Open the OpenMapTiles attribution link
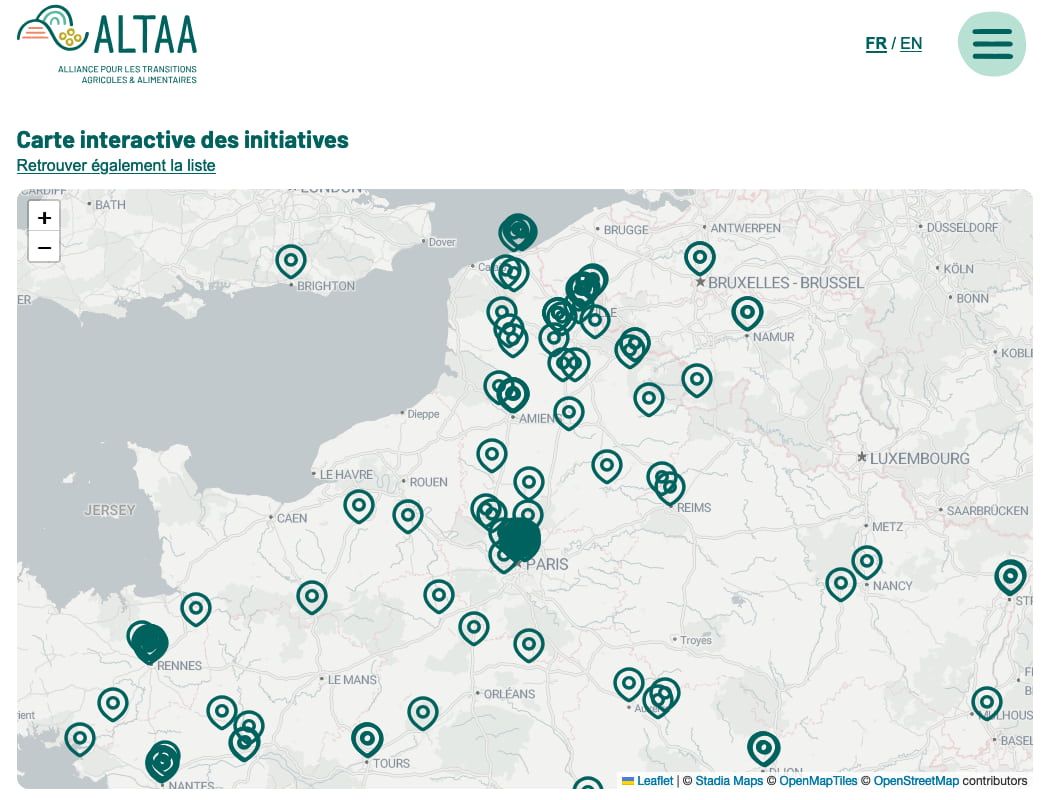The image size is (1061, 800). coord(818,781)
